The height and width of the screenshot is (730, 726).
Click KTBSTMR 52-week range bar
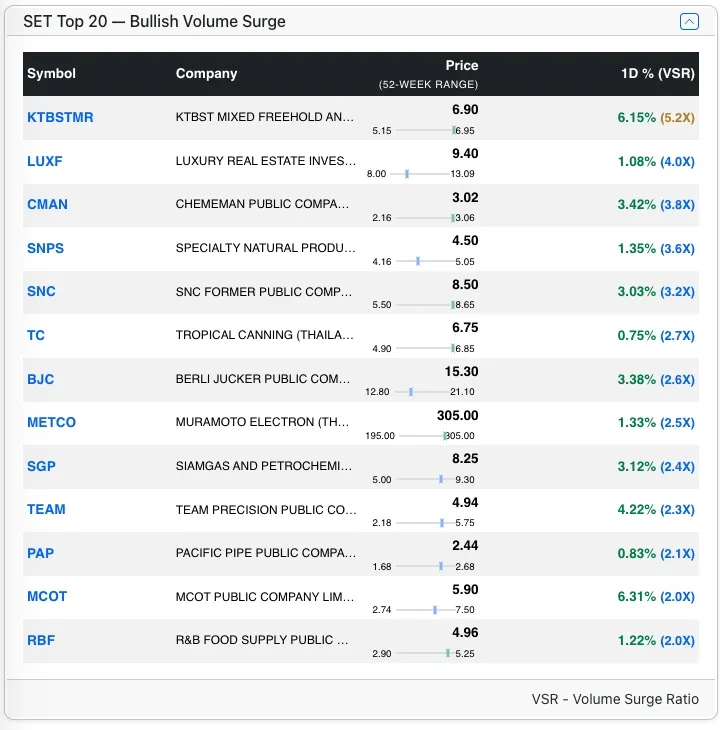[424, 130]
